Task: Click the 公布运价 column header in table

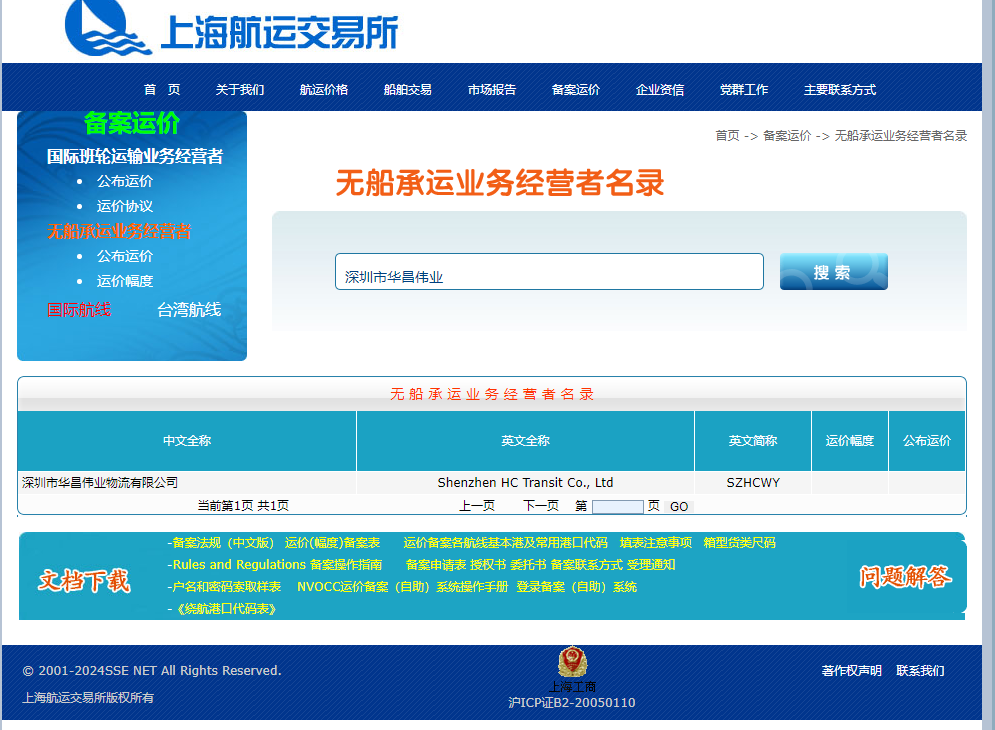Action: point(926,441)
